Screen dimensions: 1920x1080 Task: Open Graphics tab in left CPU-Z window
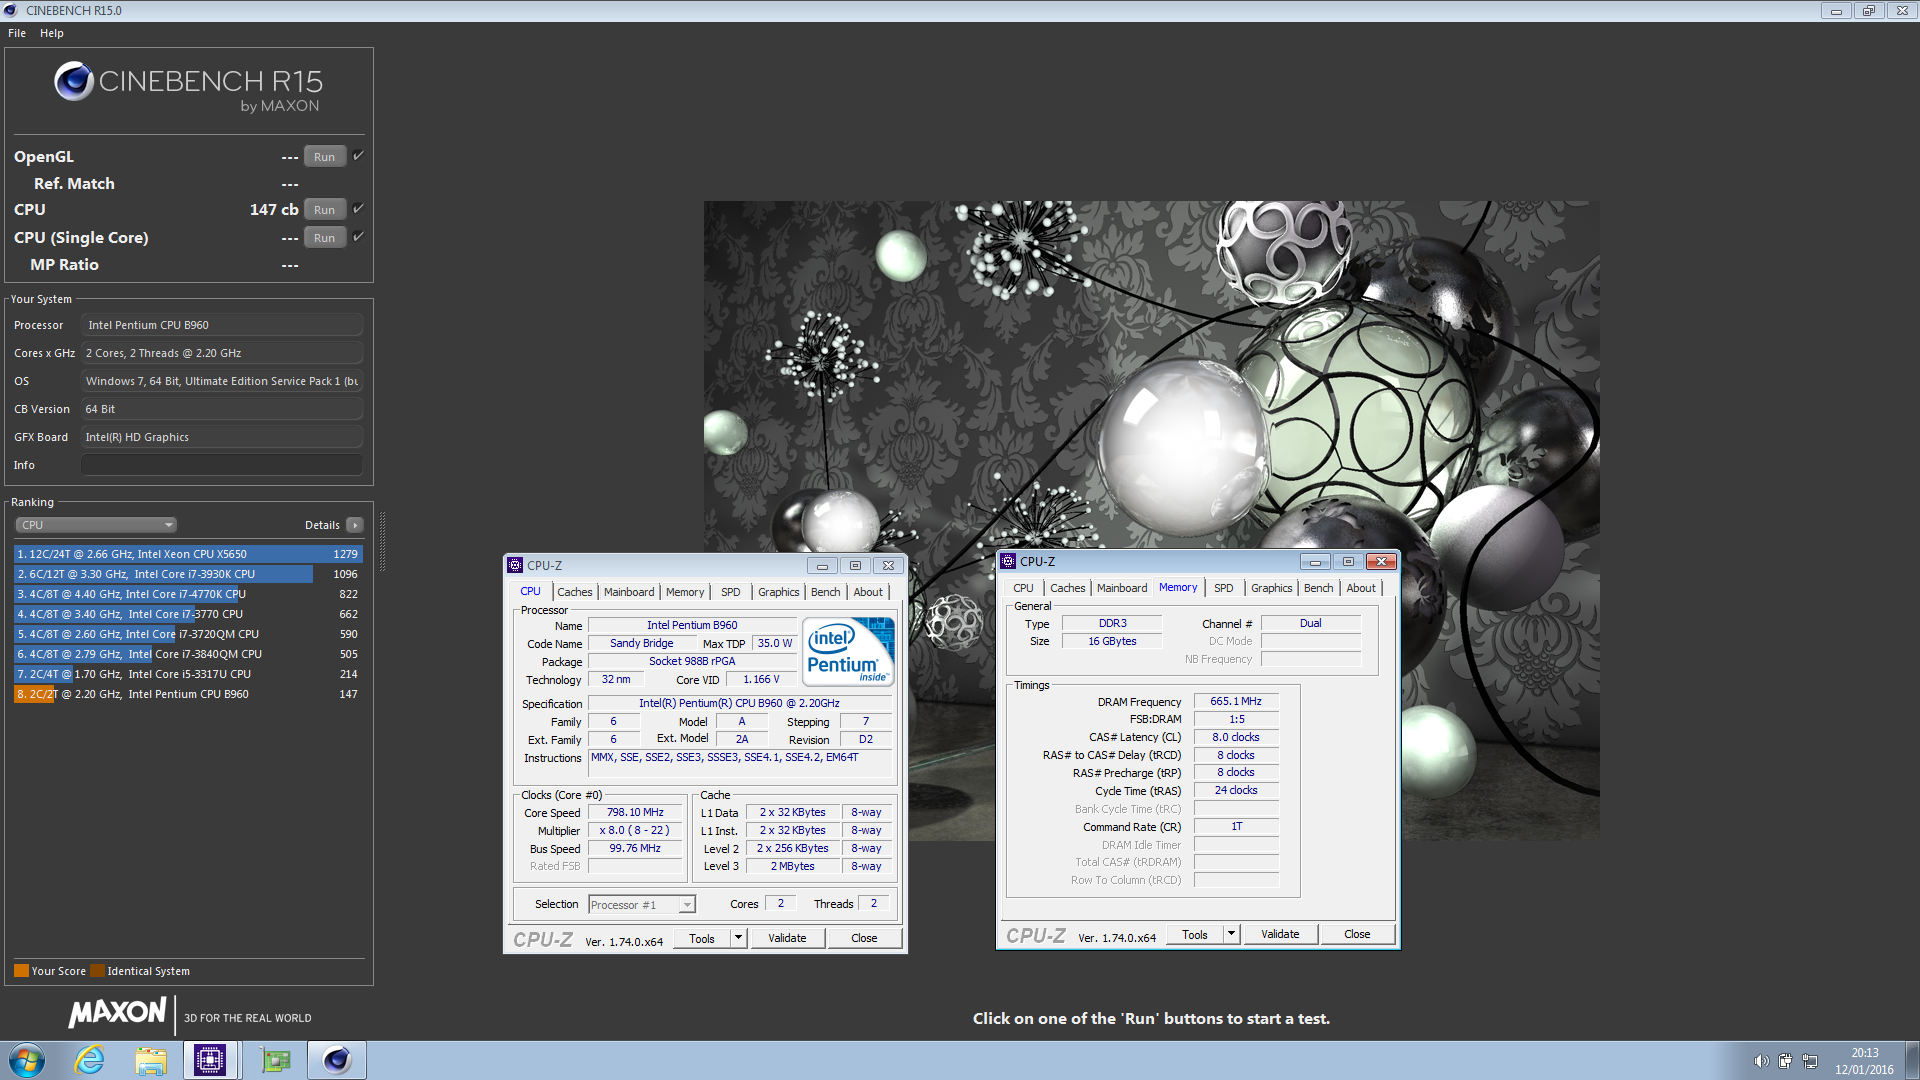(x=778, y=592)
